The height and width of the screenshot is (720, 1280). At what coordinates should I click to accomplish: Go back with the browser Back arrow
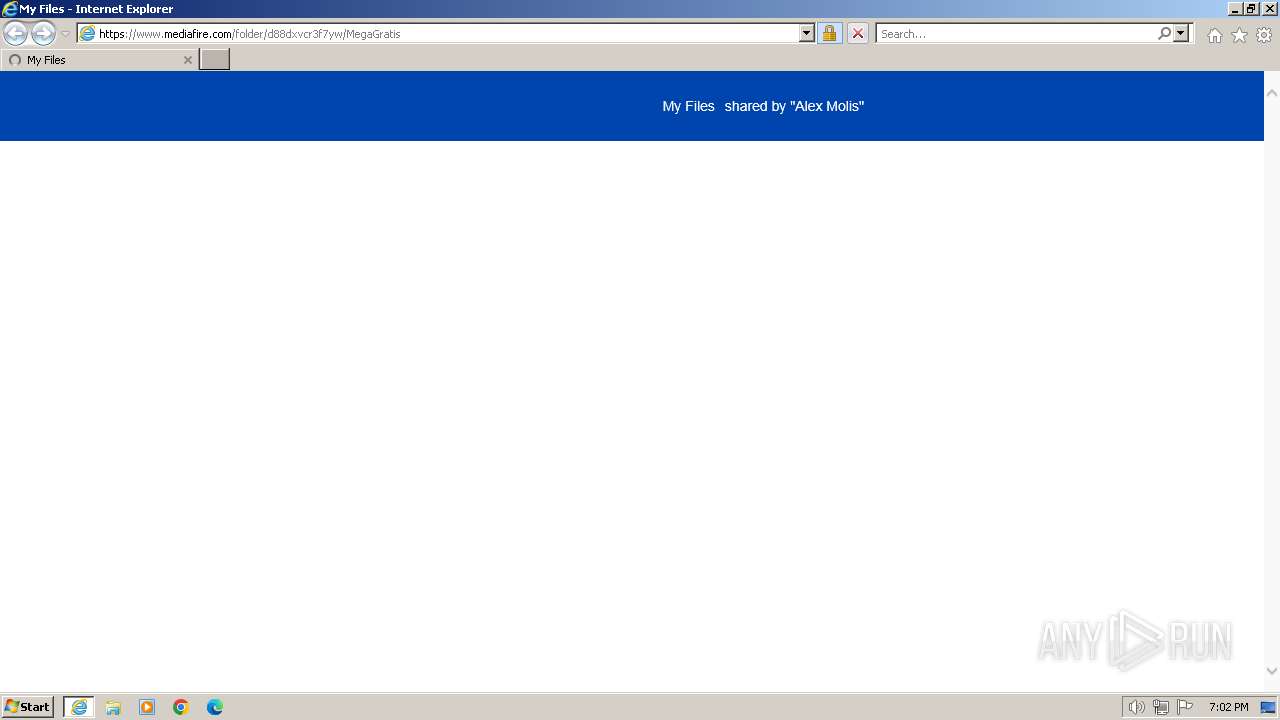click(x=15, y=33)
